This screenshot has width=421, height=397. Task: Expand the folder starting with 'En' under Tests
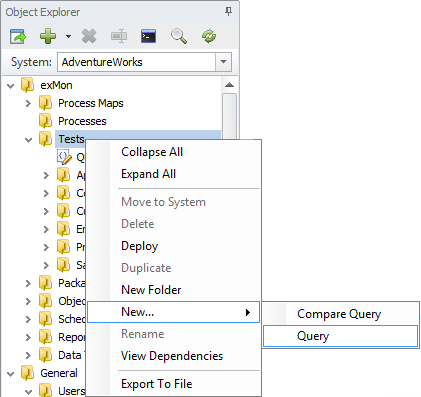(46, 229)
